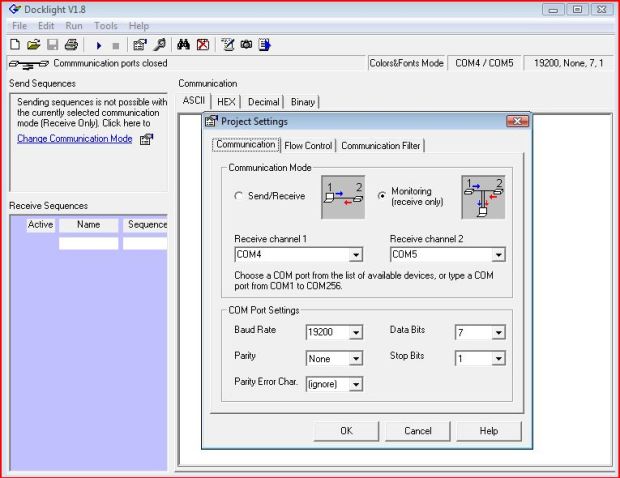Viewport: 620px width, 478px height.
Task: Click the Name column header
Action: coord(89,225)
